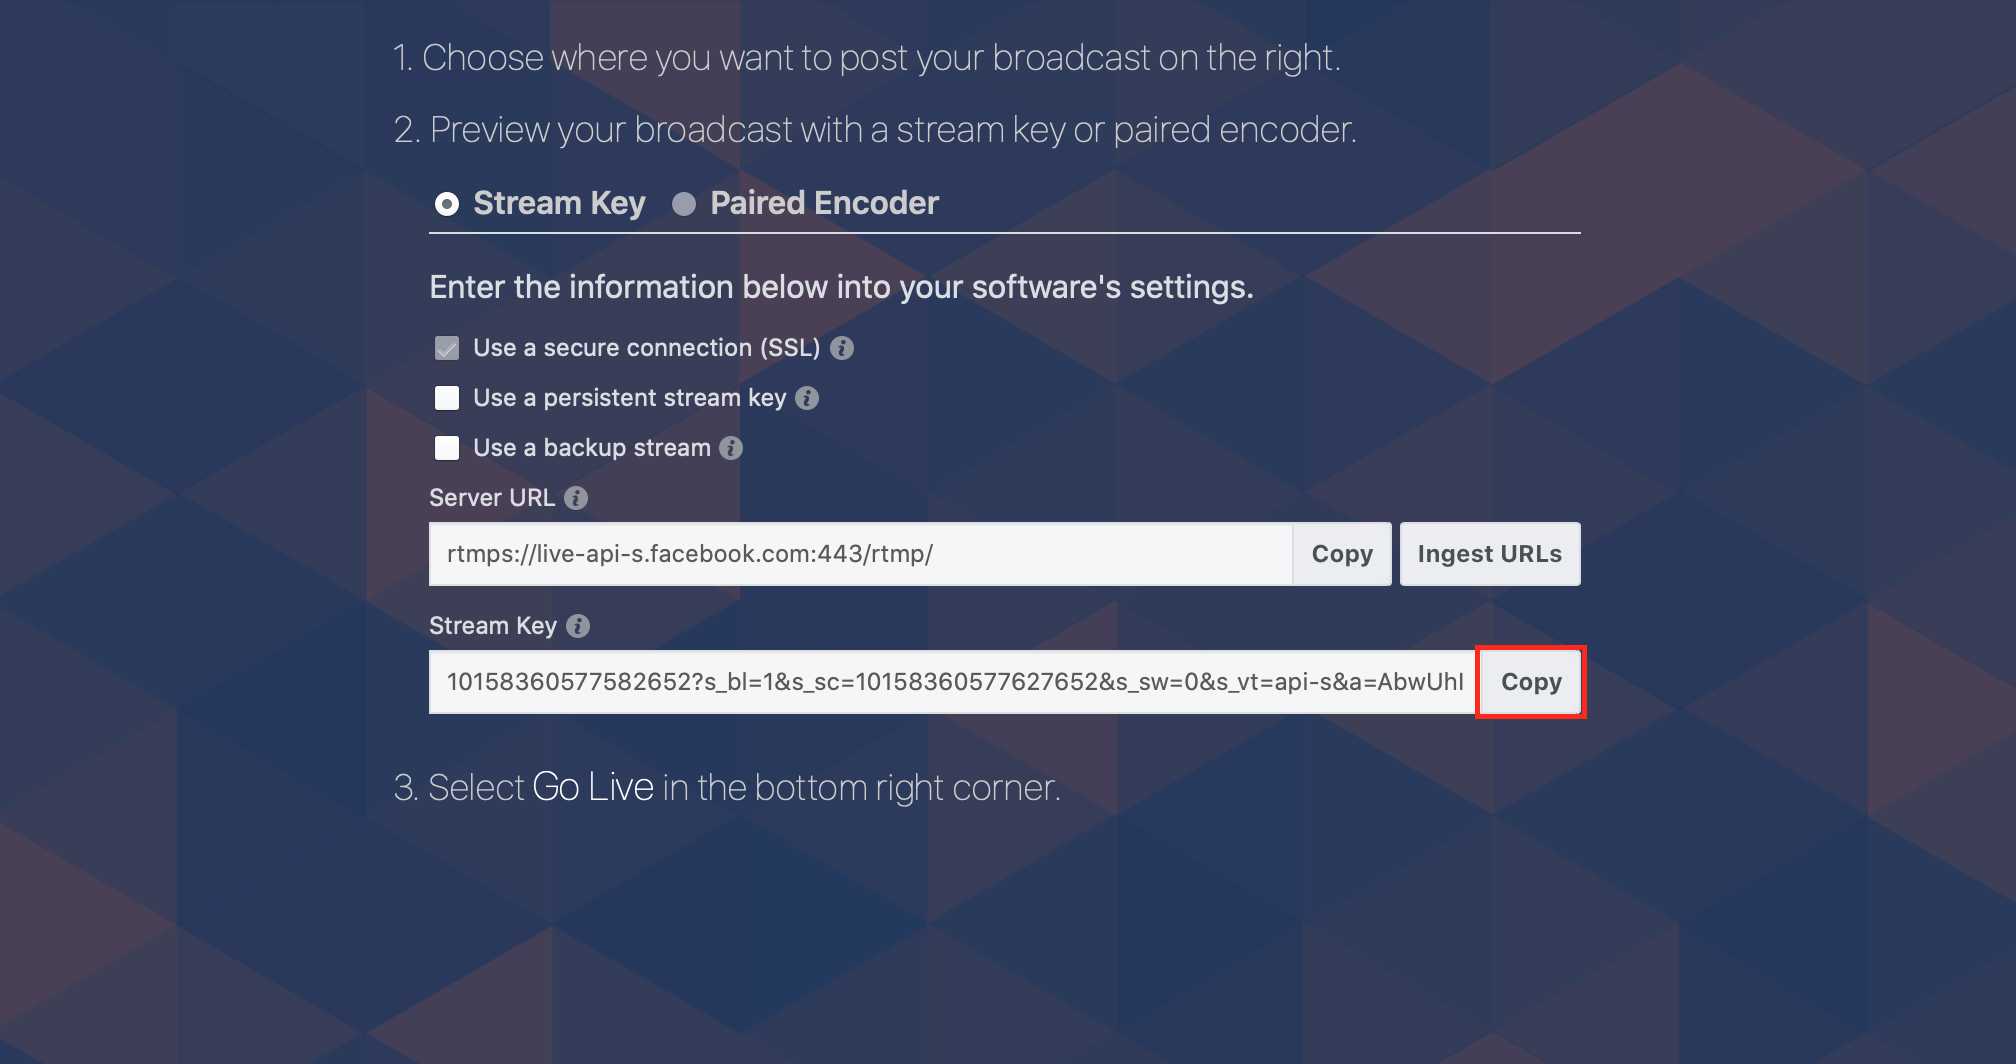
Task: Click persistent stream key info icon
Action: click(x=807, y=398)
